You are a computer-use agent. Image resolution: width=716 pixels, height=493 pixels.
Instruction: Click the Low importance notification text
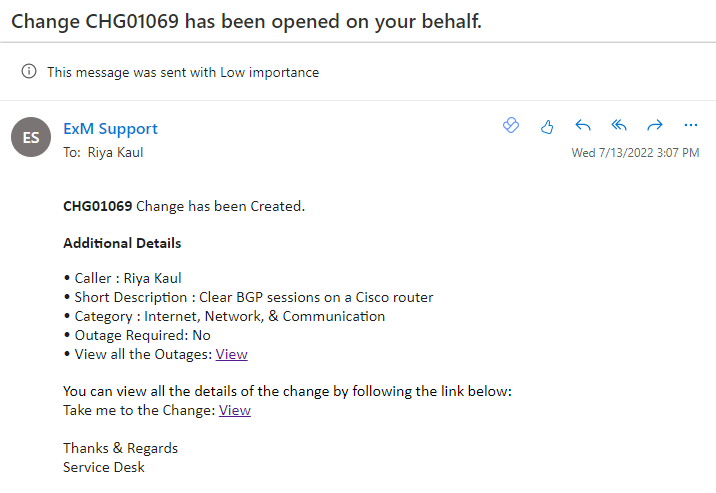[183, 72]
